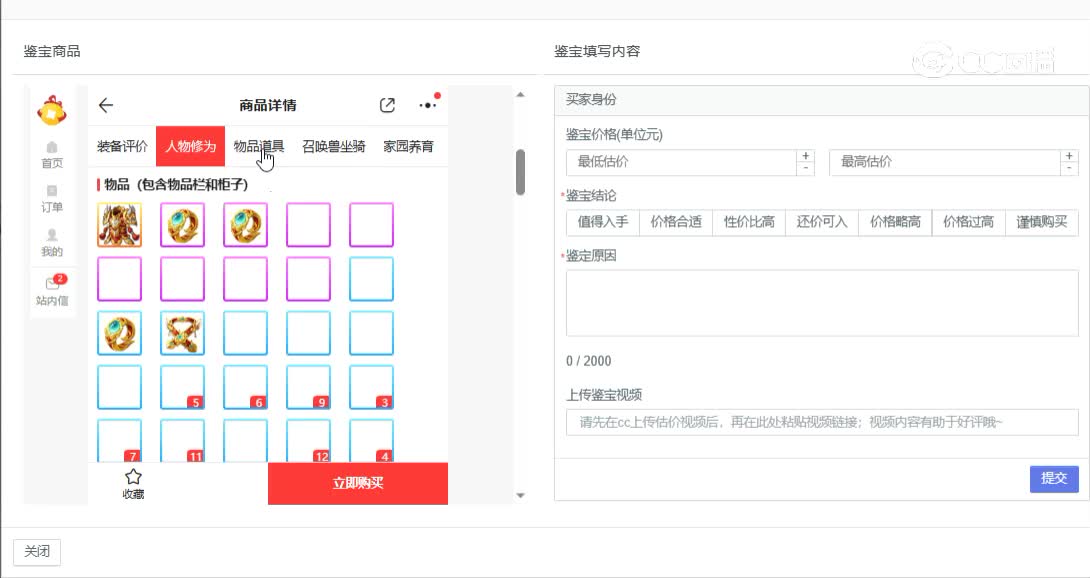Screen dimensions: 1090x578
Task: Choose 还价可入 conclusion option
Action: [822, 222]
